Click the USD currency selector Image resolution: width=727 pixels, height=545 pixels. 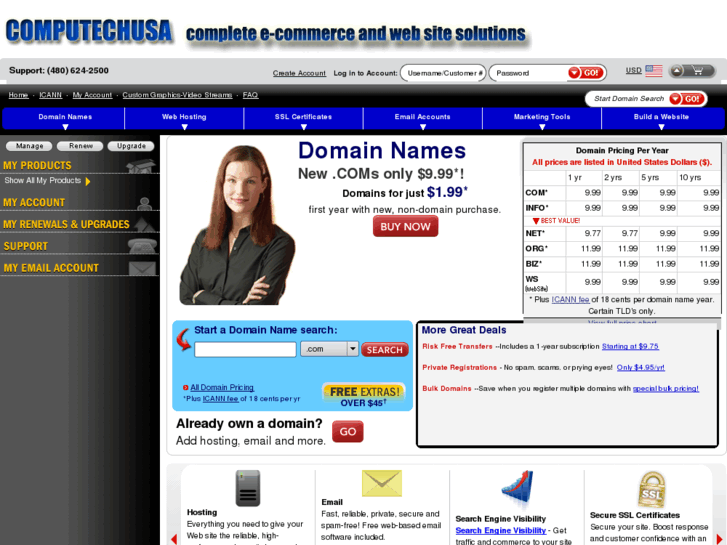click(633, 71)
